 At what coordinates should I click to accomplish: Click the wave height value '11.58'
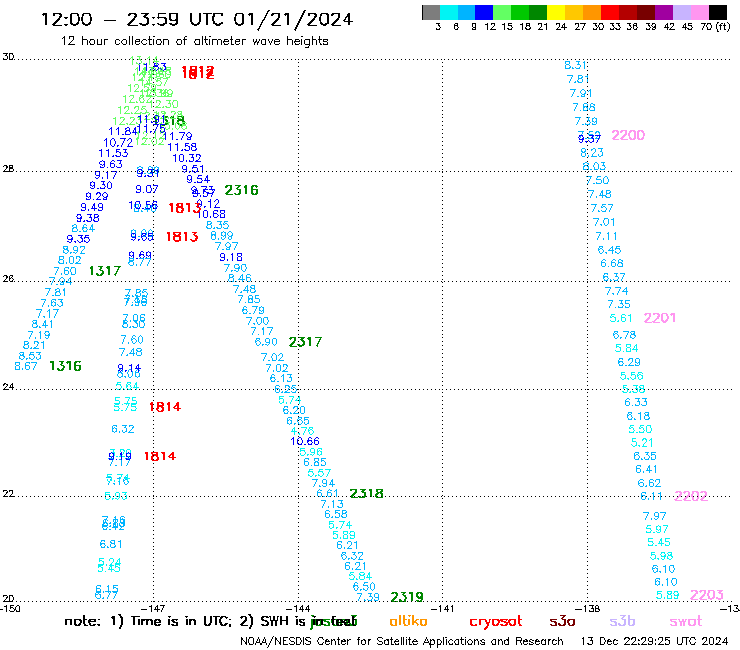183,147
